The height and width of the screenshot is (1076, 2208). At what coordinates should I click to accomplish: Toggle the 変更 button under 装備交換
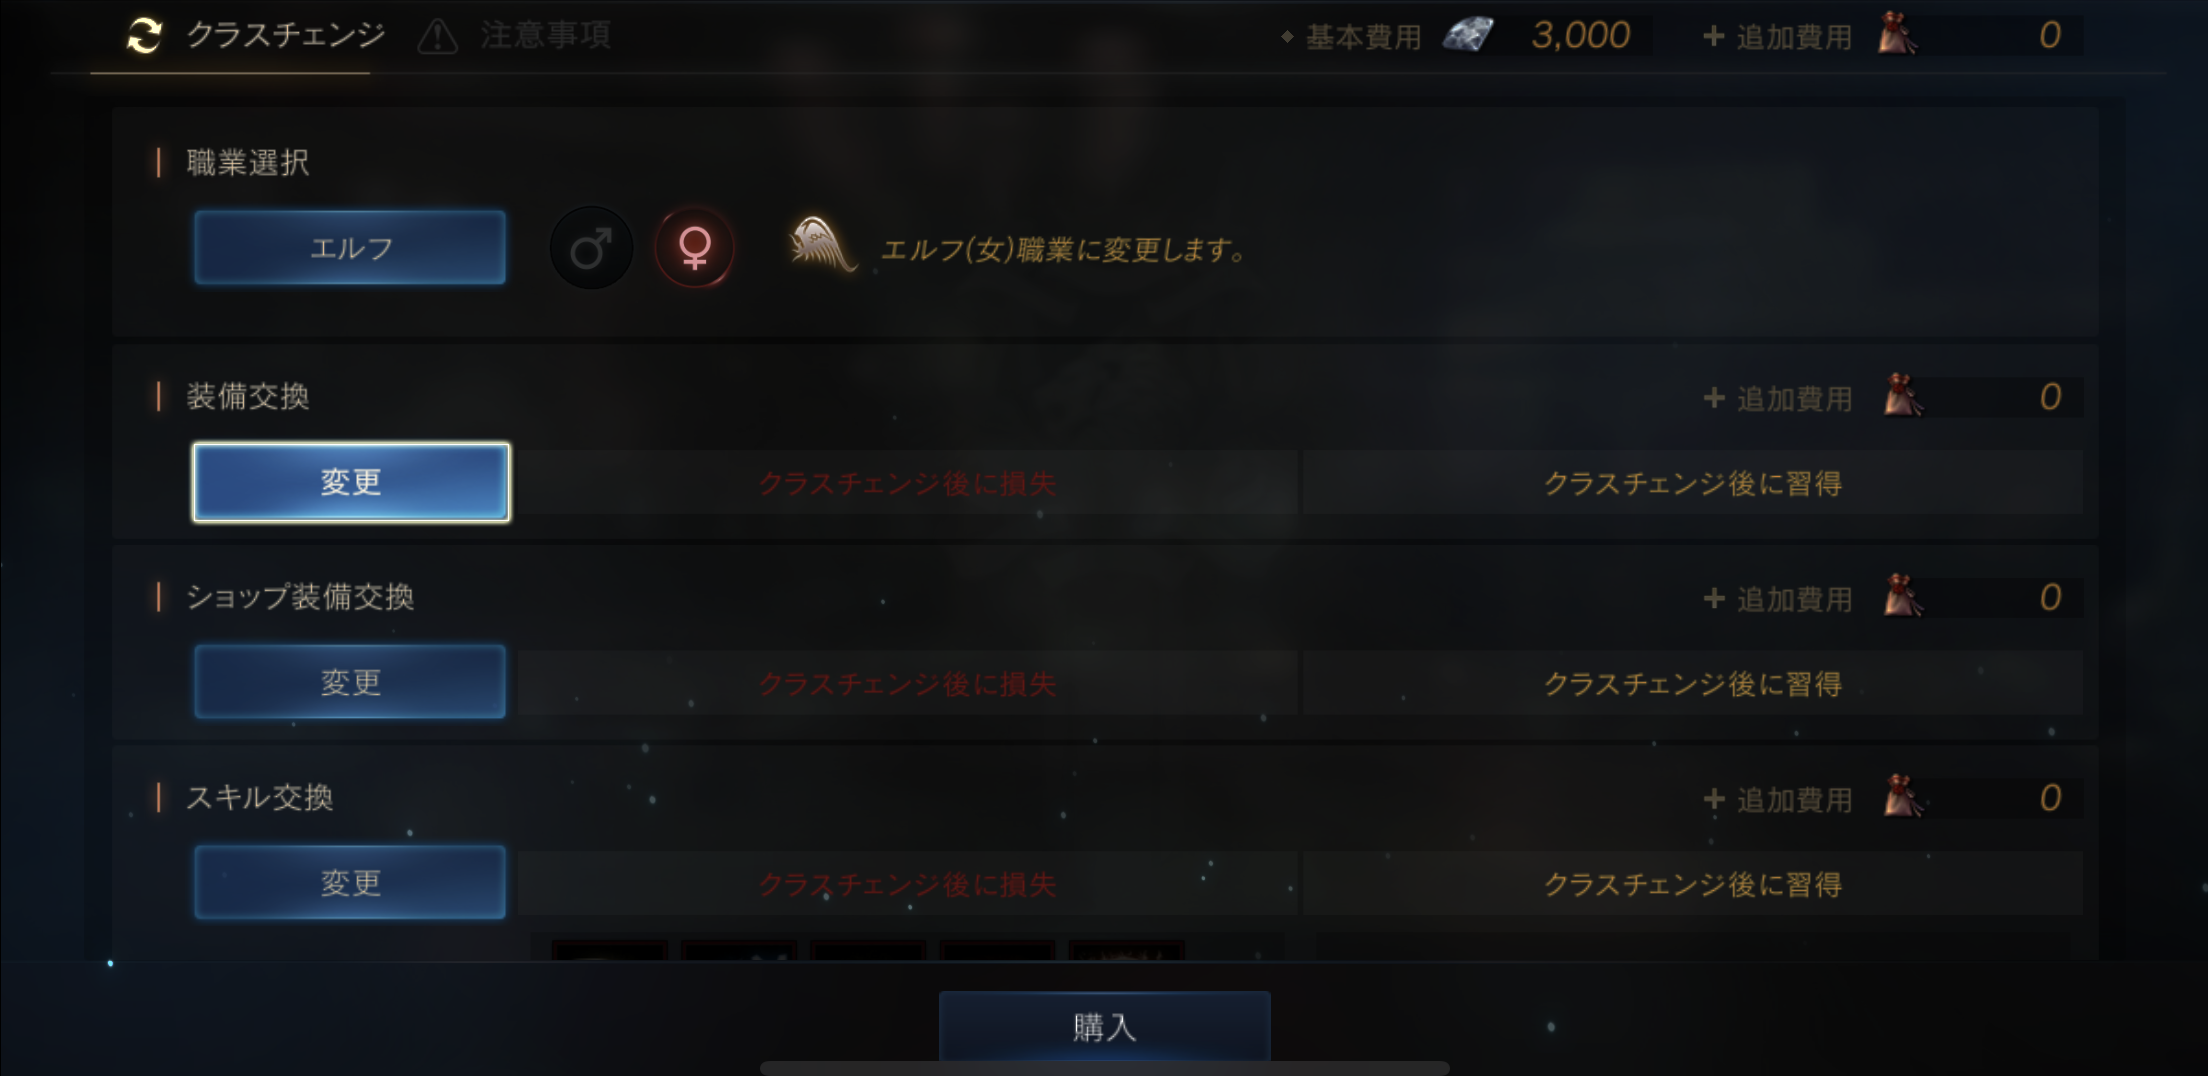point(351,482)
